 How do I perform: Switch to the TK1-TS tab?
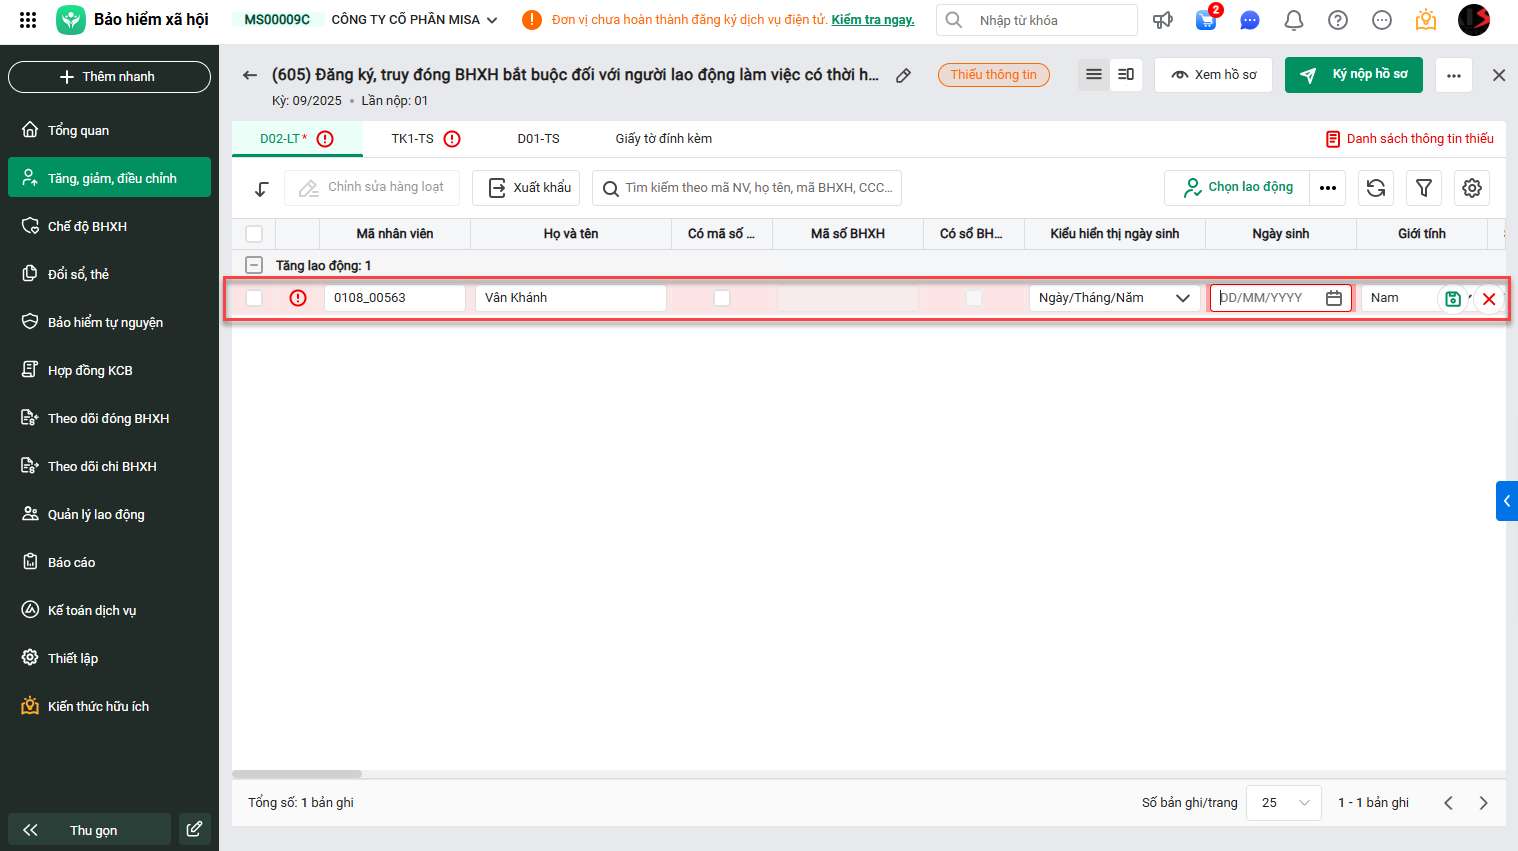[425, 139]
